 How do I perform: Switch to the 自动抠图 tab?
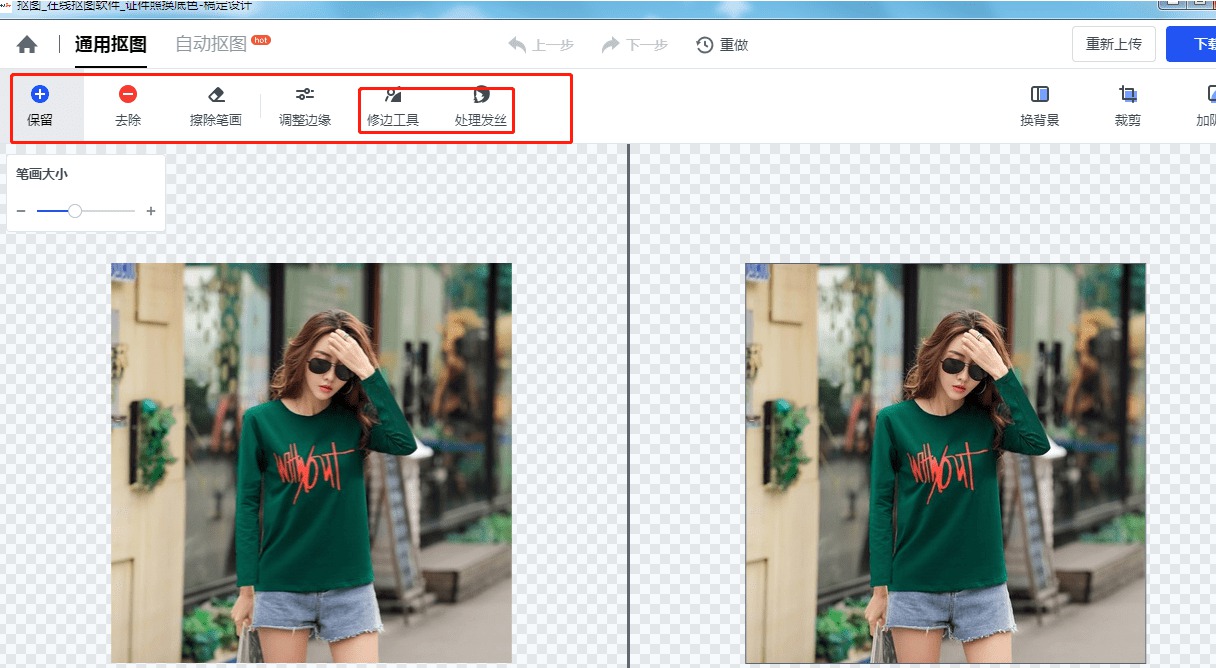click(211, 45)
